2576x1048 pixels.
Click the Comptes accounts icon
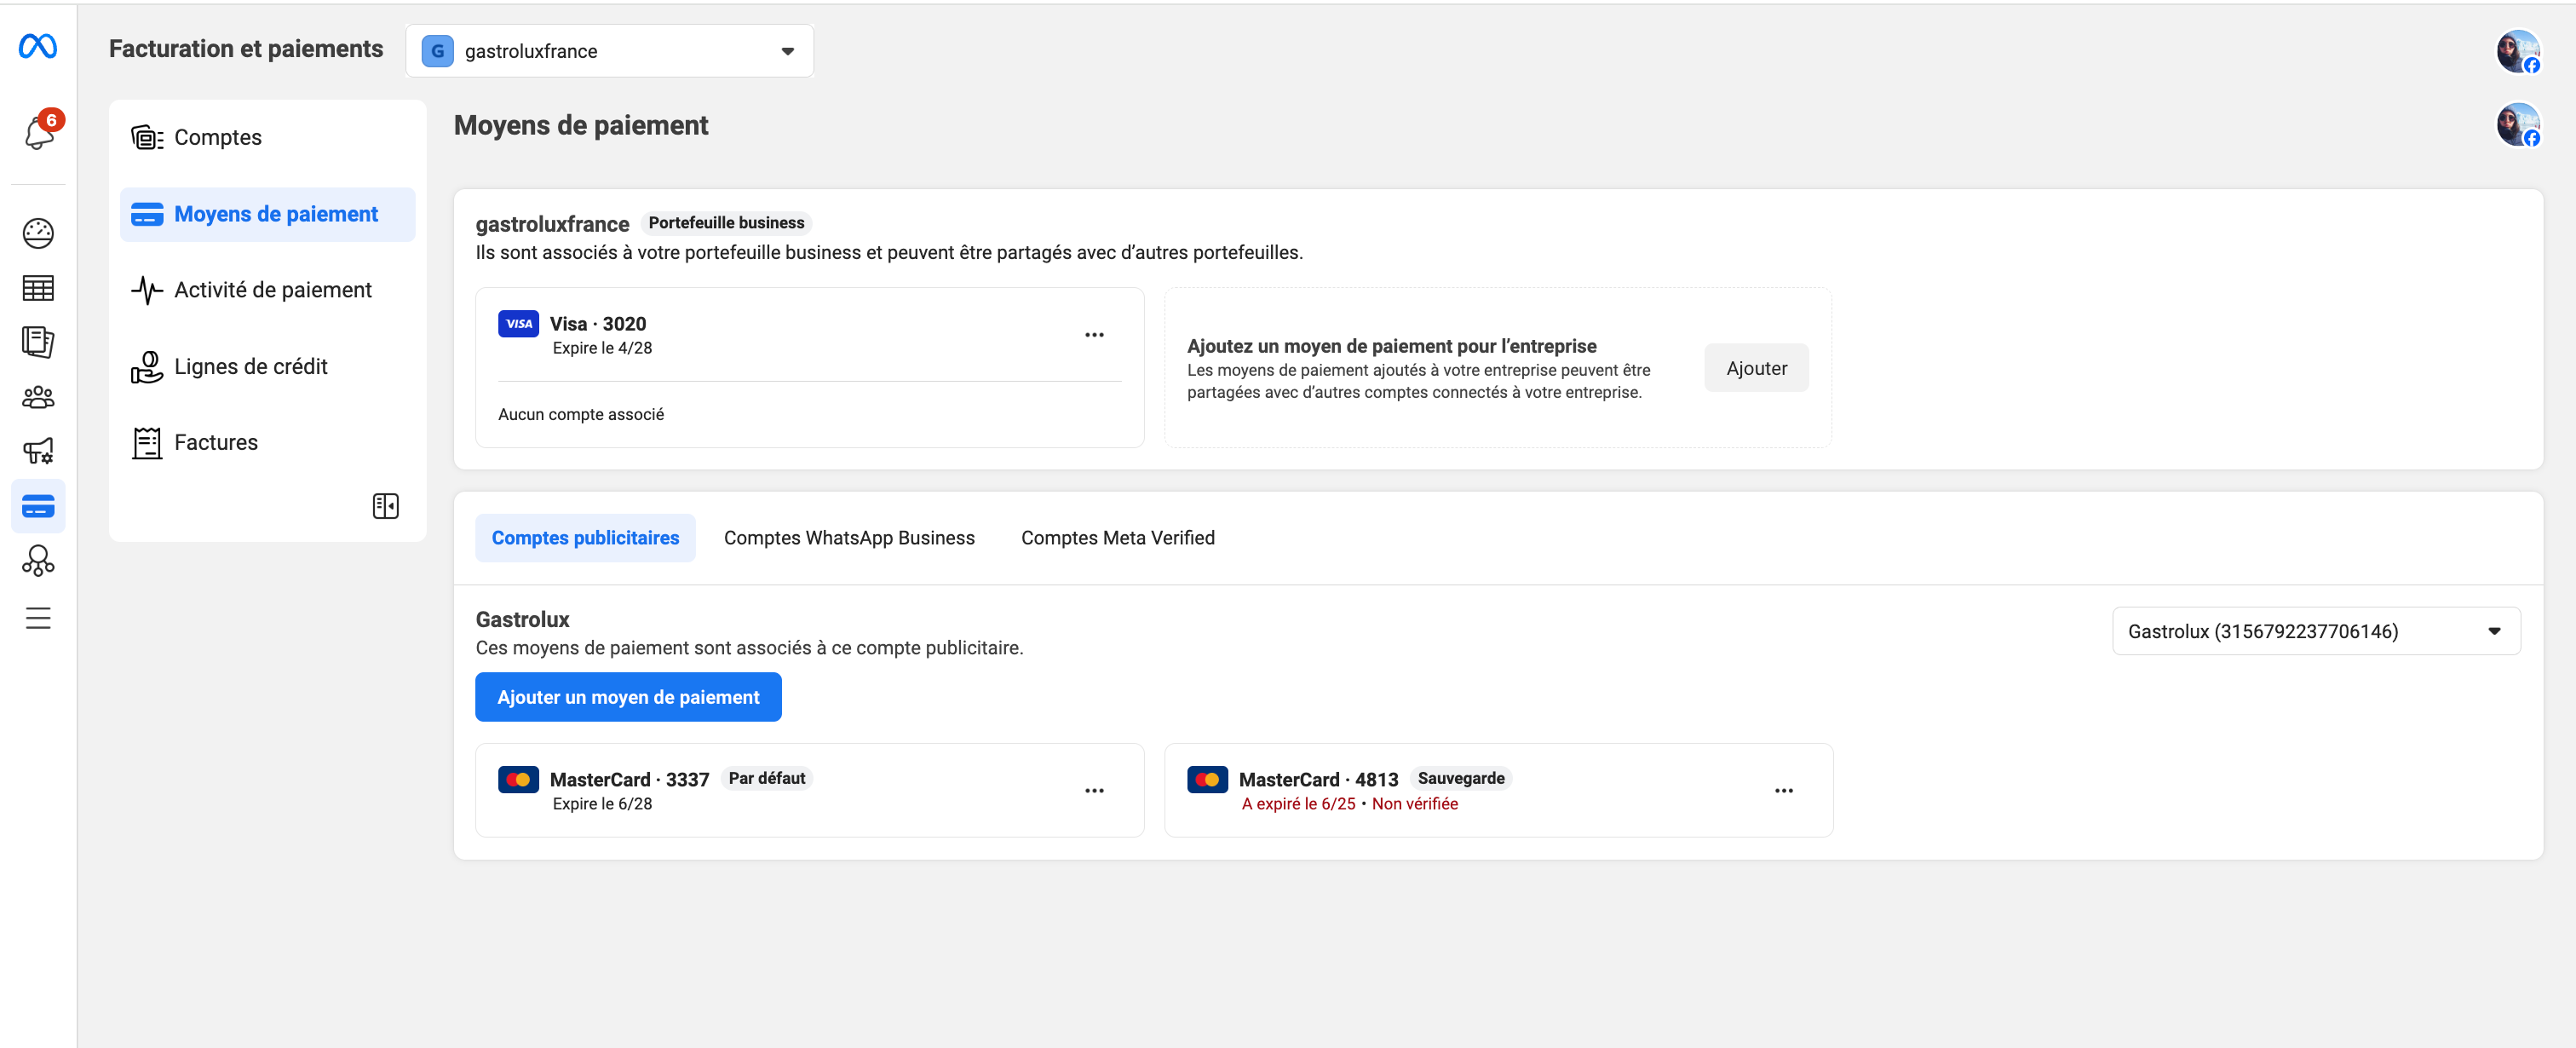click(x=147, y=137)
